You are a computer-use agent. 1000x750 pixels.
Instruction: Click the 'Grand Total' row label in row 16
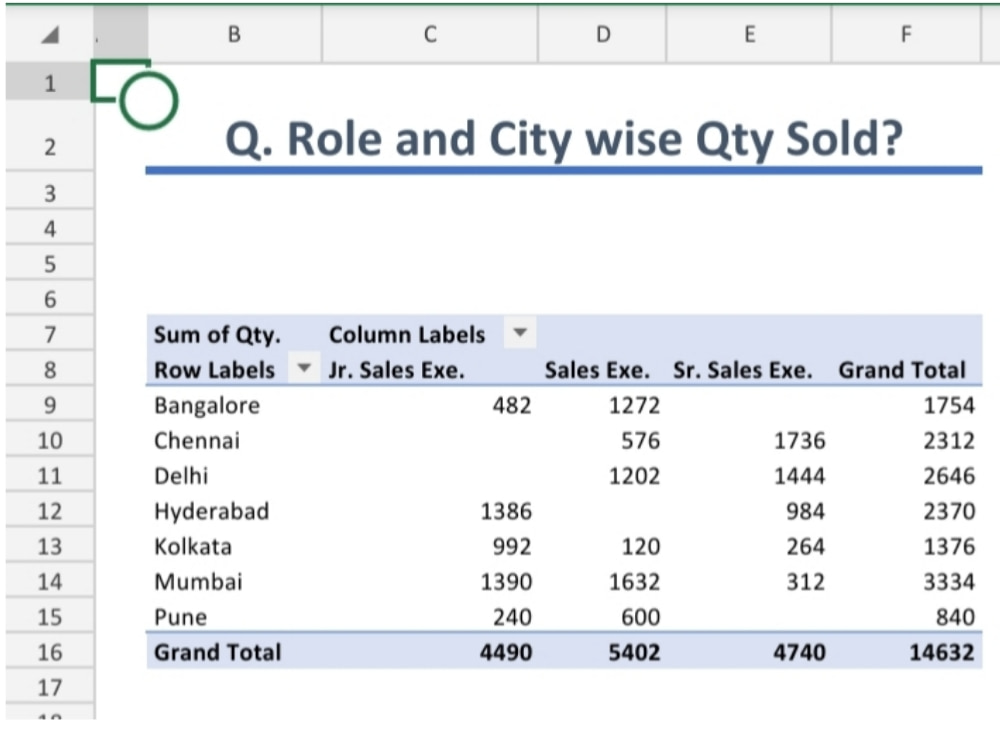[217, 652]
